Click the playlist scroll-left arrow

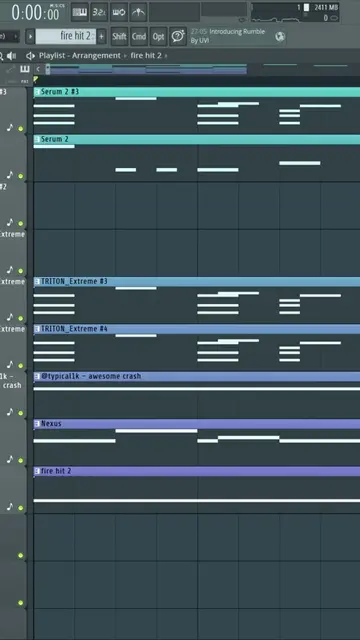tap(38, 69)
